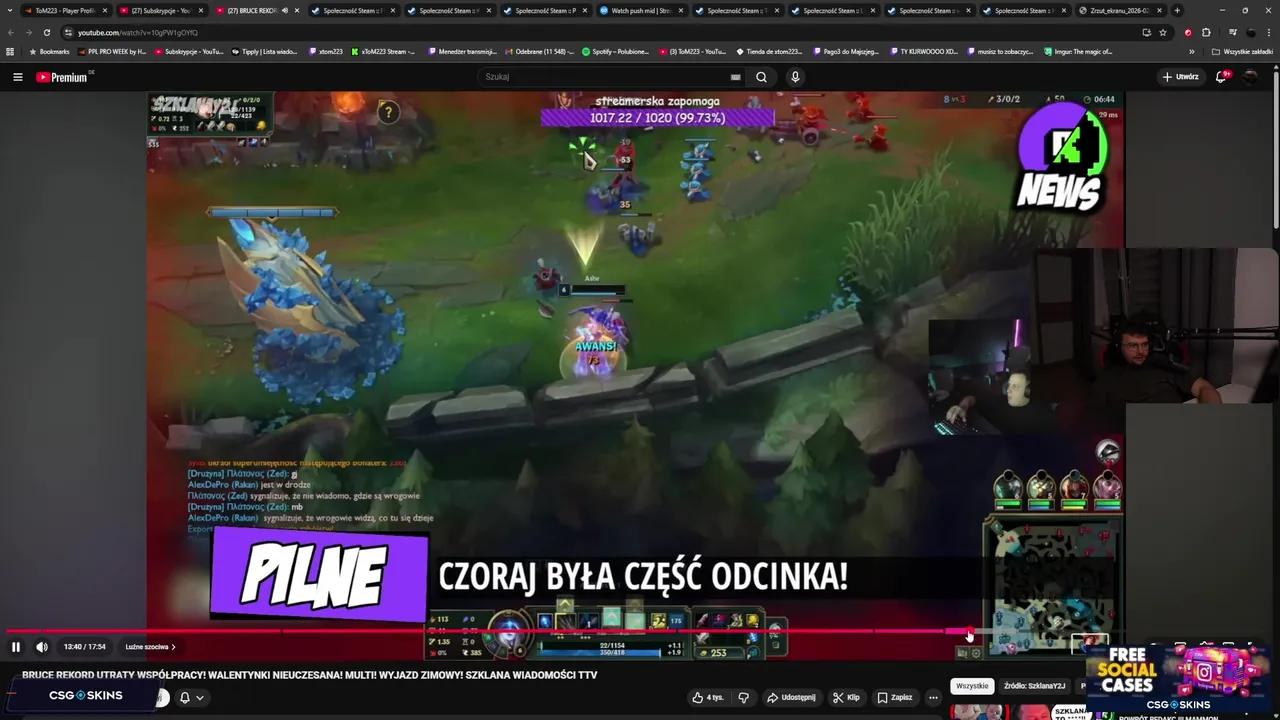Open the CSG SKINS overlay banner

coord(86,695)
